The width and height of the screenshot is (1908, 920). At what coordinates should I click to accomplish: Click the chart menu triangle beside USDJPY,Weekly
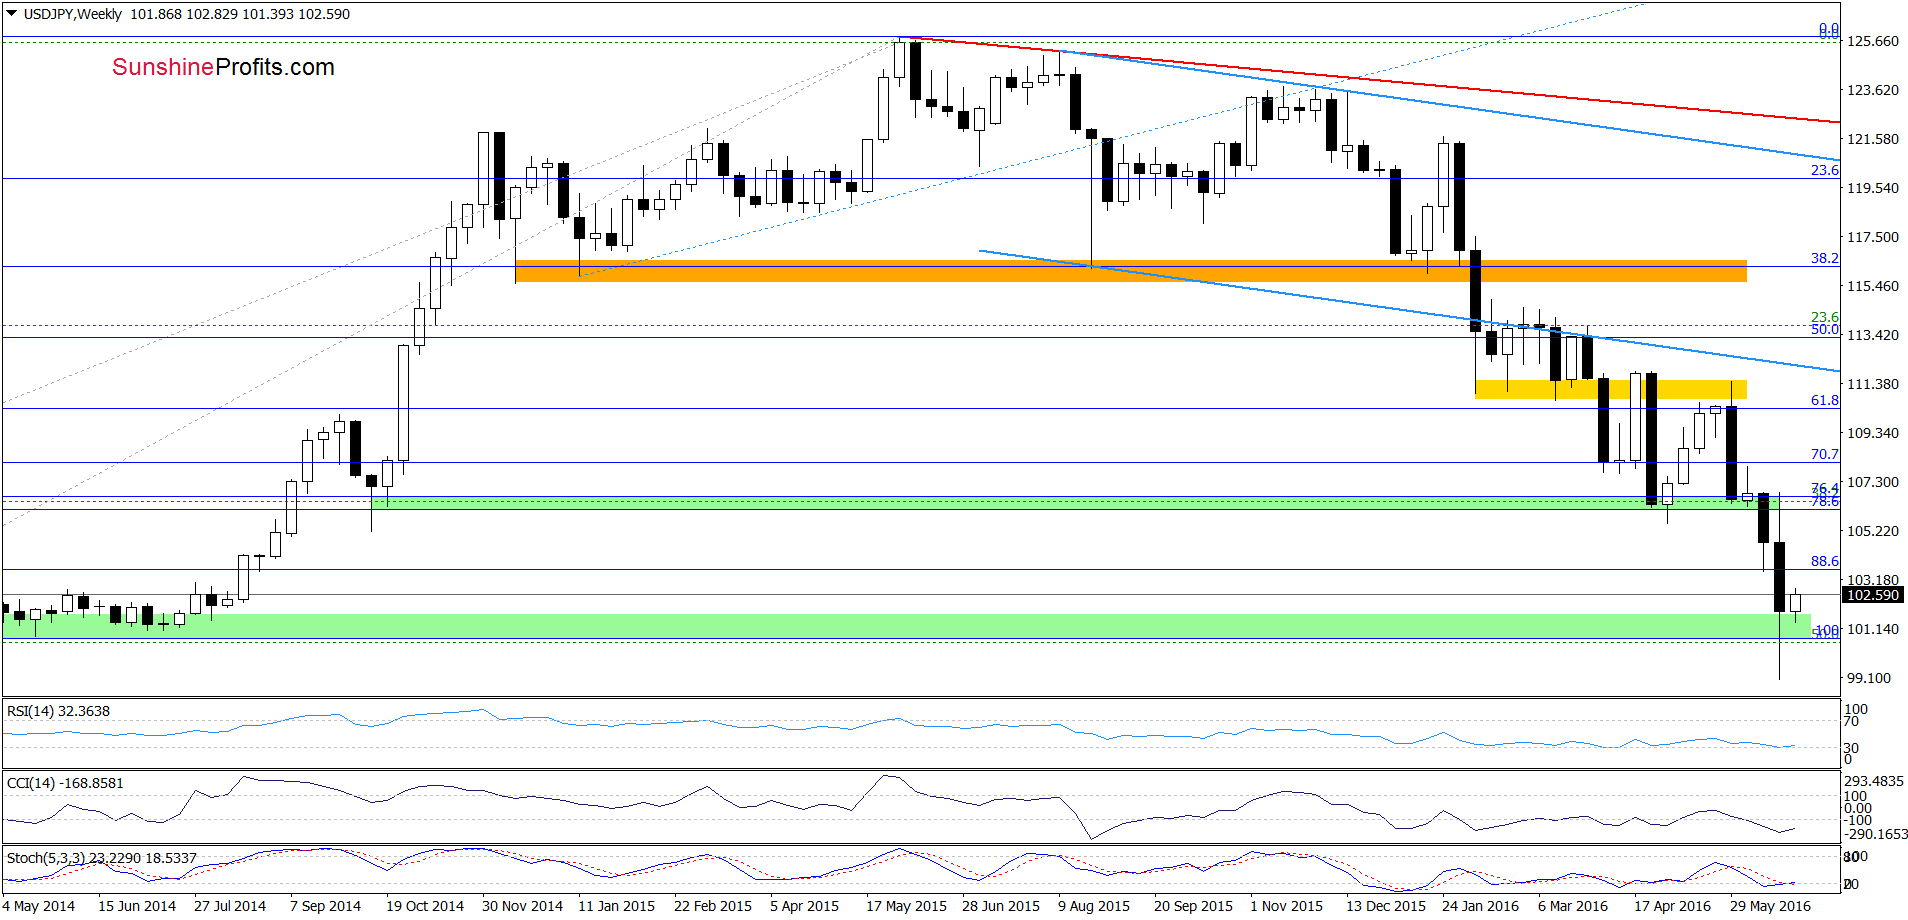[x=12, y=14]
